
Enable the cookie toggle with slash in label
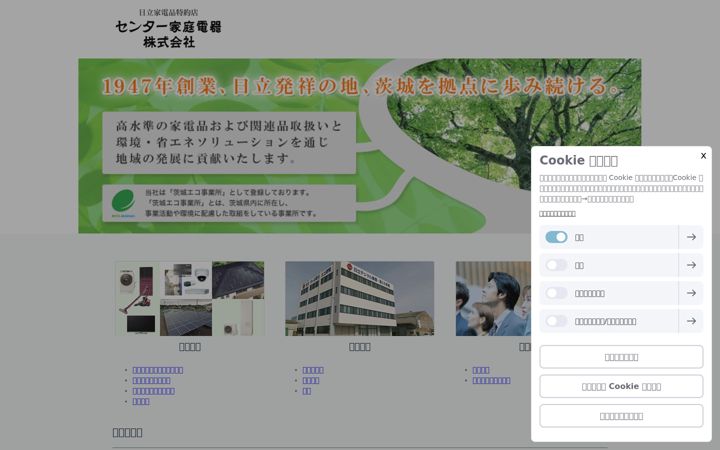[x=556, y=321]
